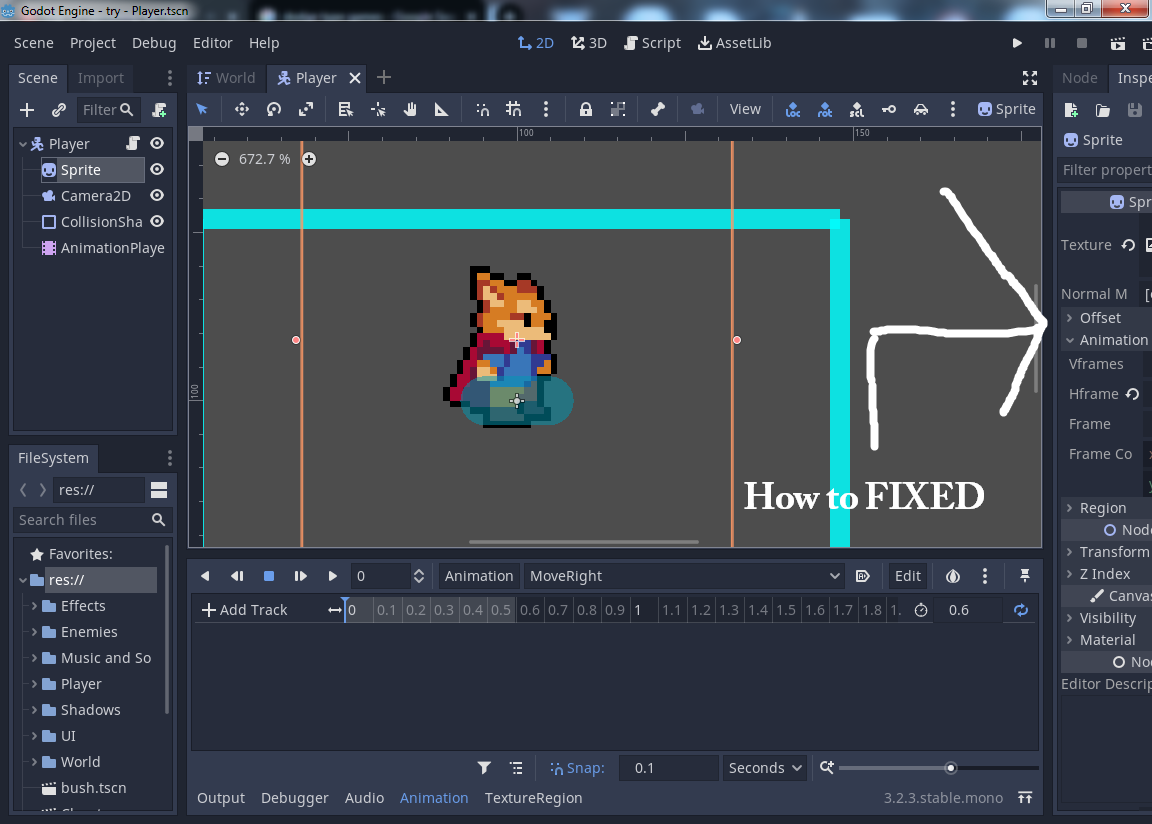The image size is (1152, 824).
Task: Open the Animation onion skinning options
Action: 953,576
